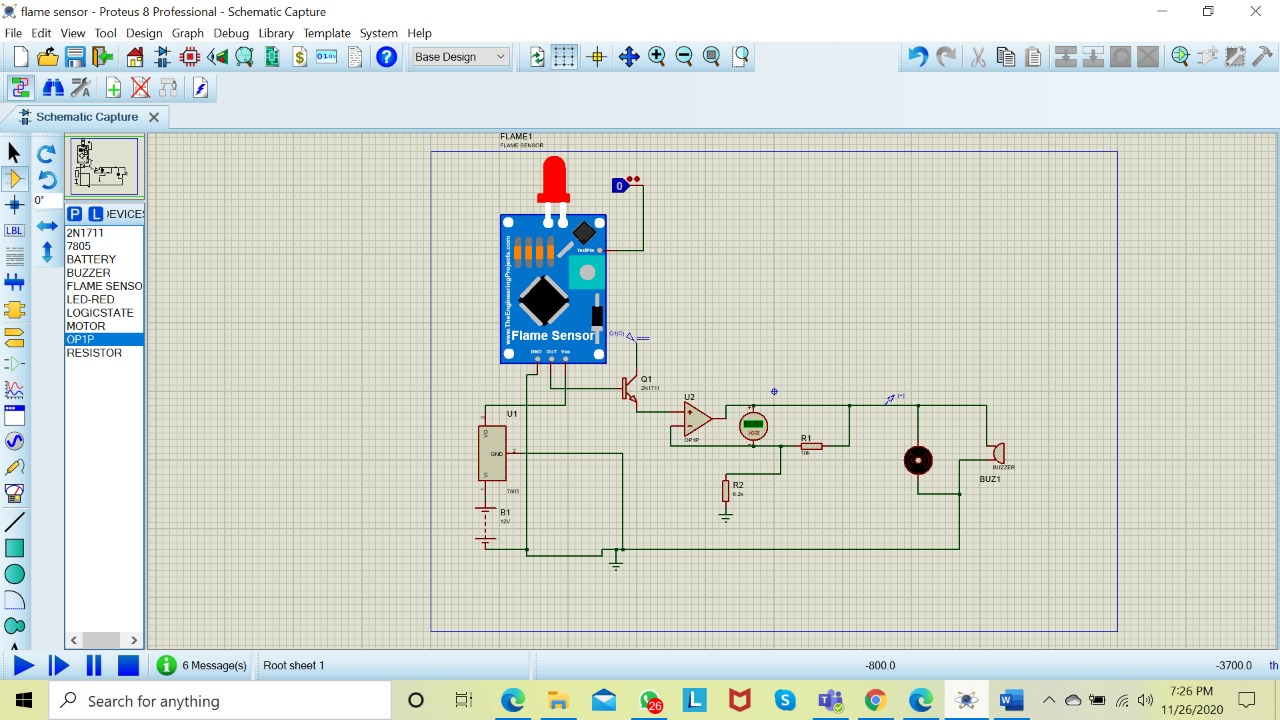Pause the running simulation
Screen dimensions: 1280x720
94,665
